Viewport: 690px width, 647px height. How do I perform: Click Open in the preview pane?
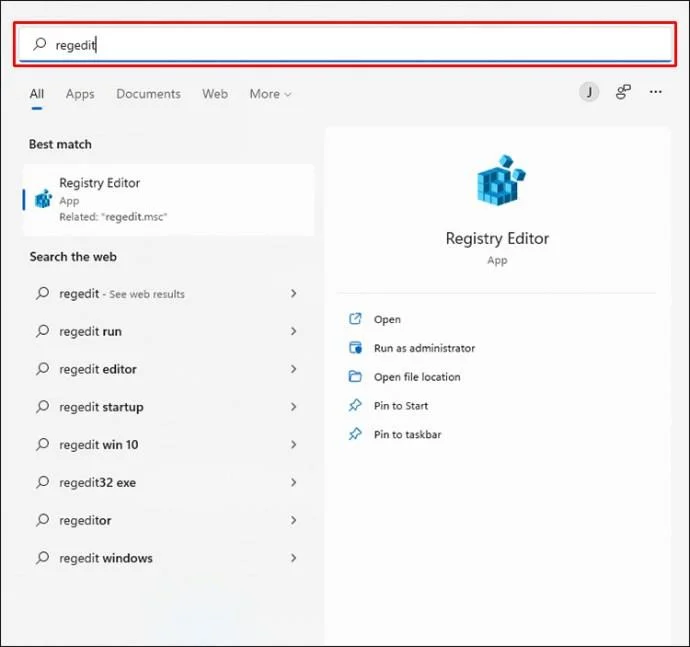tap(387, 319)
